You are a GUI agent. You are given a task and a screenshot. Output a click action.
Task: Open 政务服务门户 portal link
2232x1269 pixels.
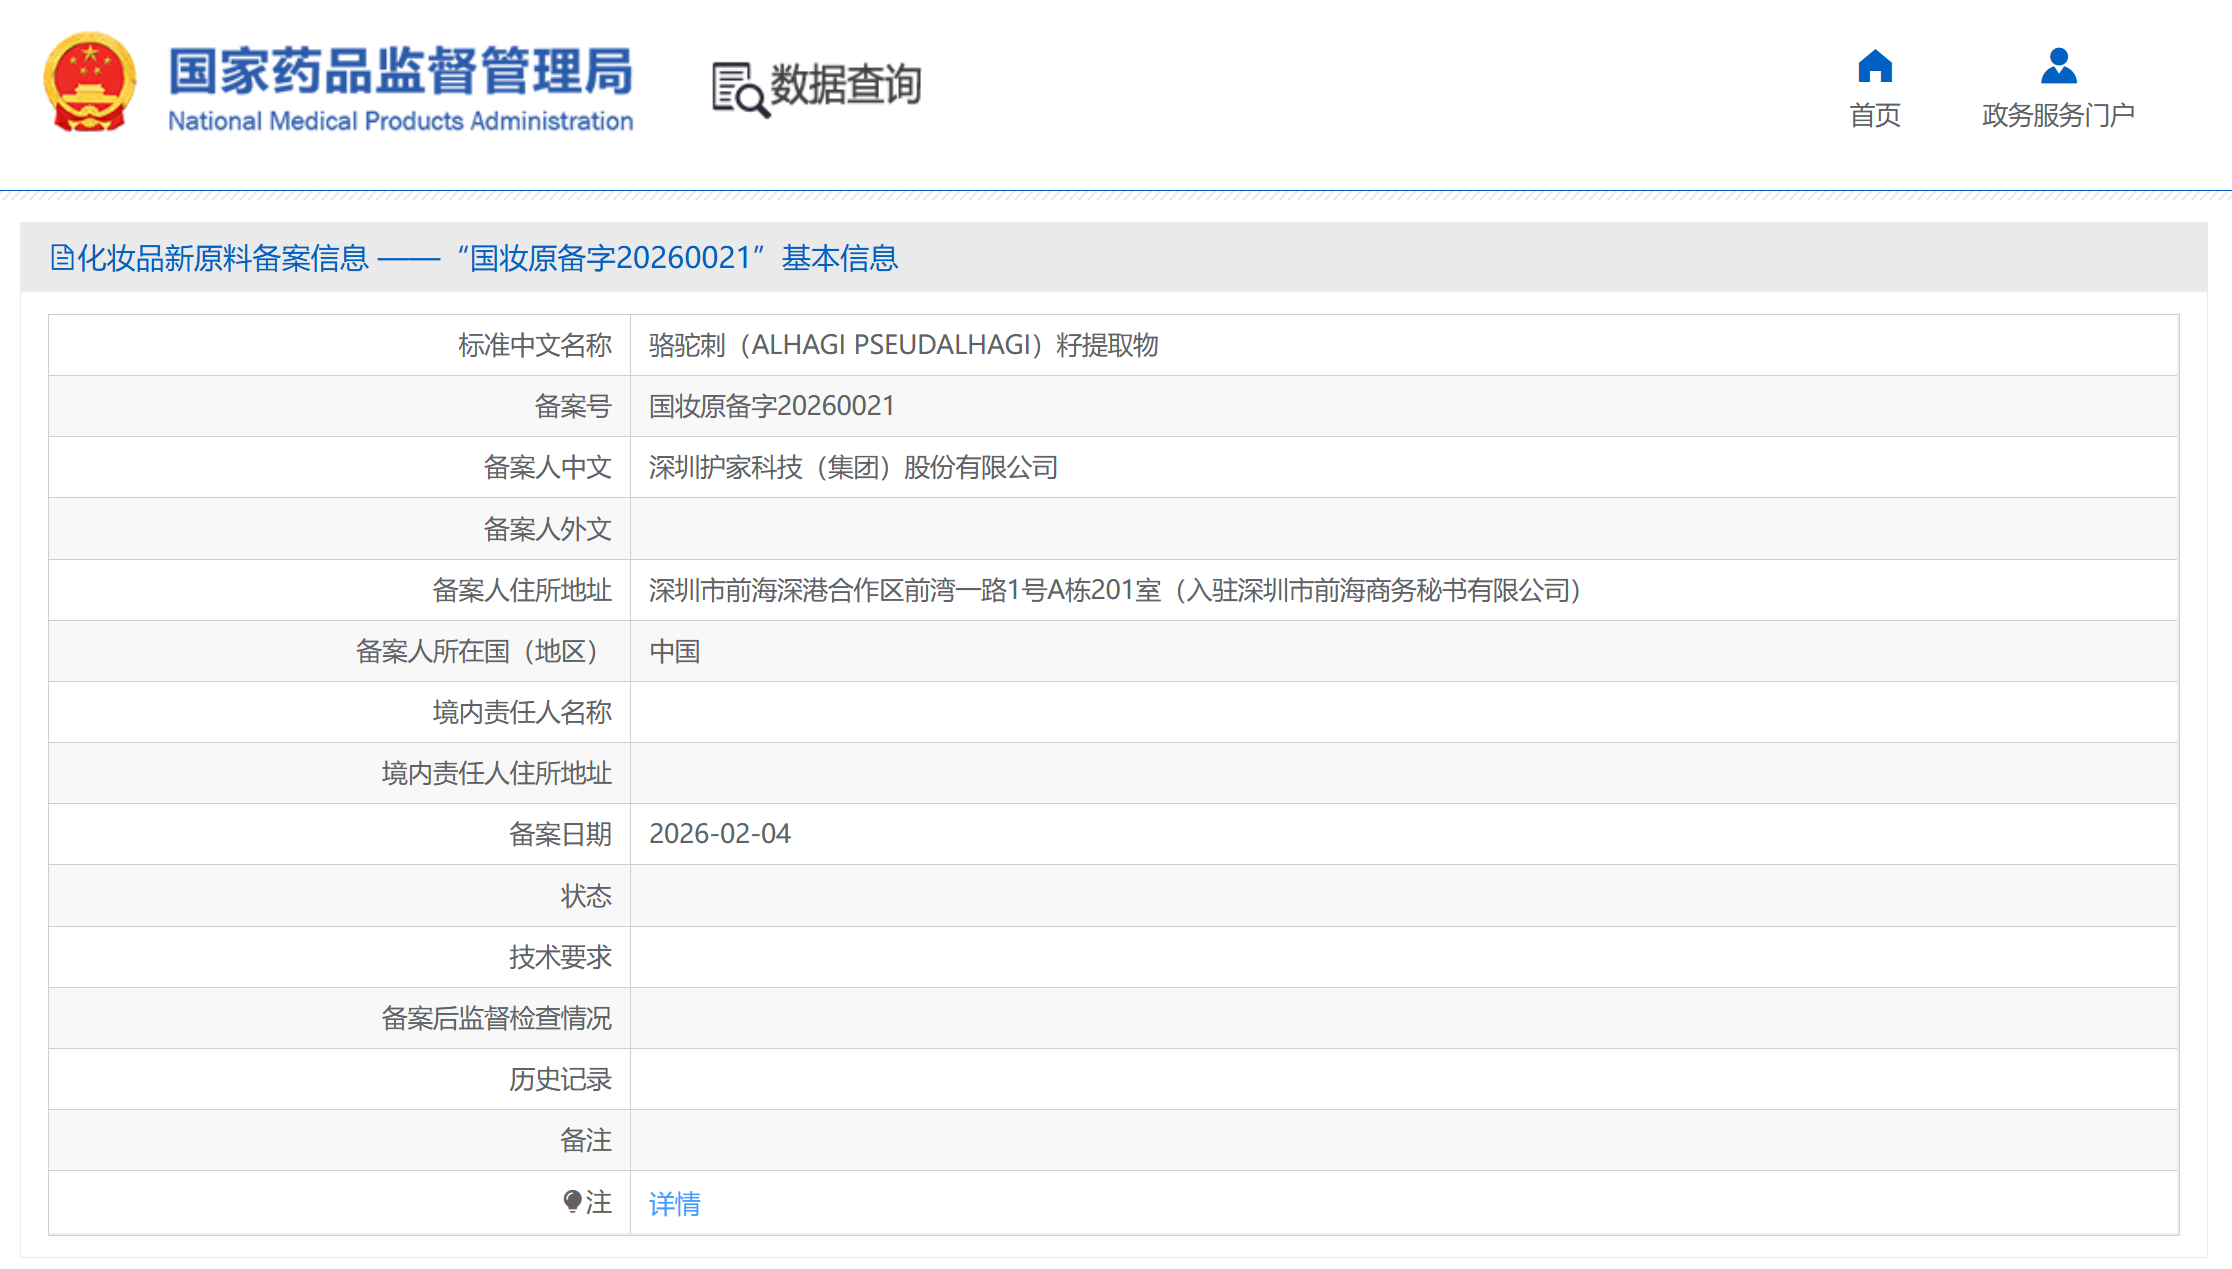pyautogui.click(x=2058, y=115)
